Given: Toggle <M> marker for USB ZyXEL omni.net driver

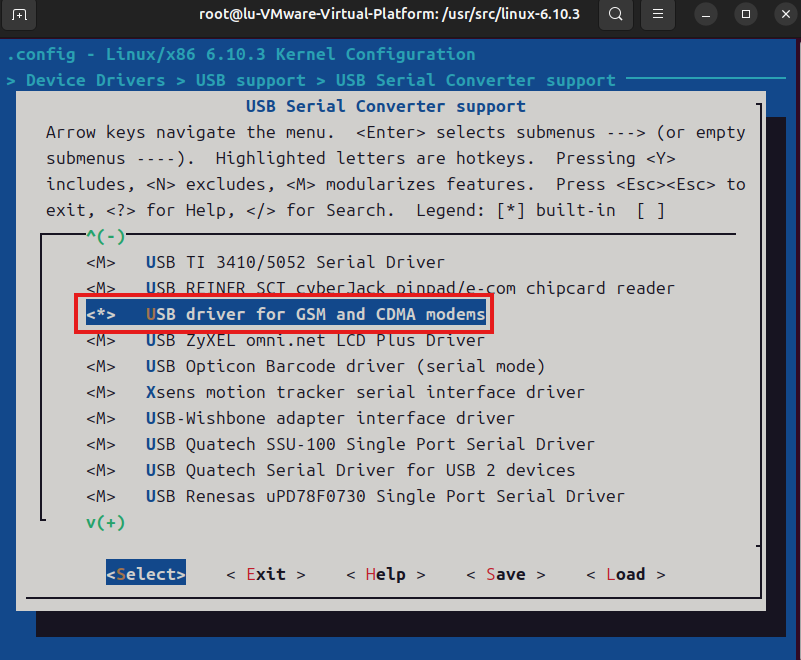Looking at the screenshot, I should tap(101, 340).
